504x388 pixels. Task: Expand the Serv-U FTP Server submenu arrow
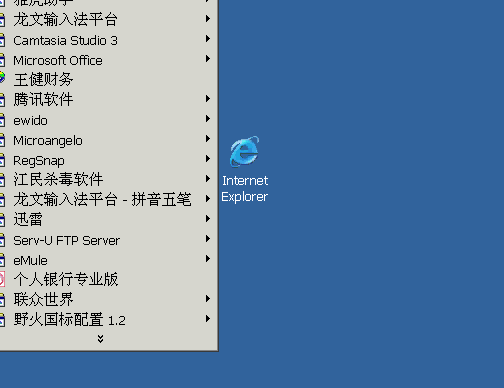pos(208,239)
